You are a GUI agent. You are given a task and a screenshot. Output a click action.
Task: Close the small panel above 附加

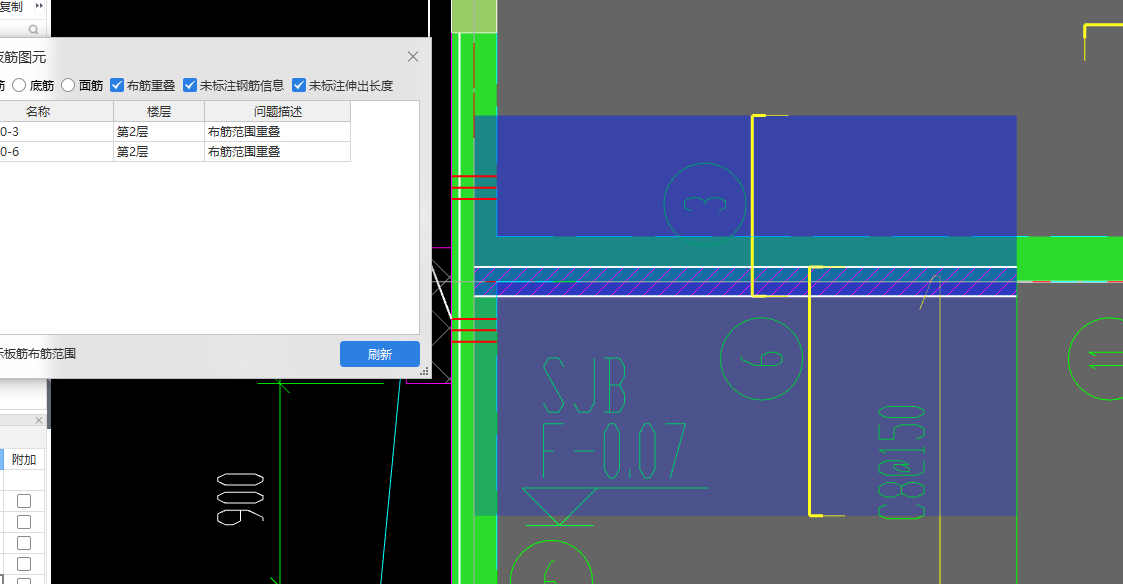[x=39, y=420]
